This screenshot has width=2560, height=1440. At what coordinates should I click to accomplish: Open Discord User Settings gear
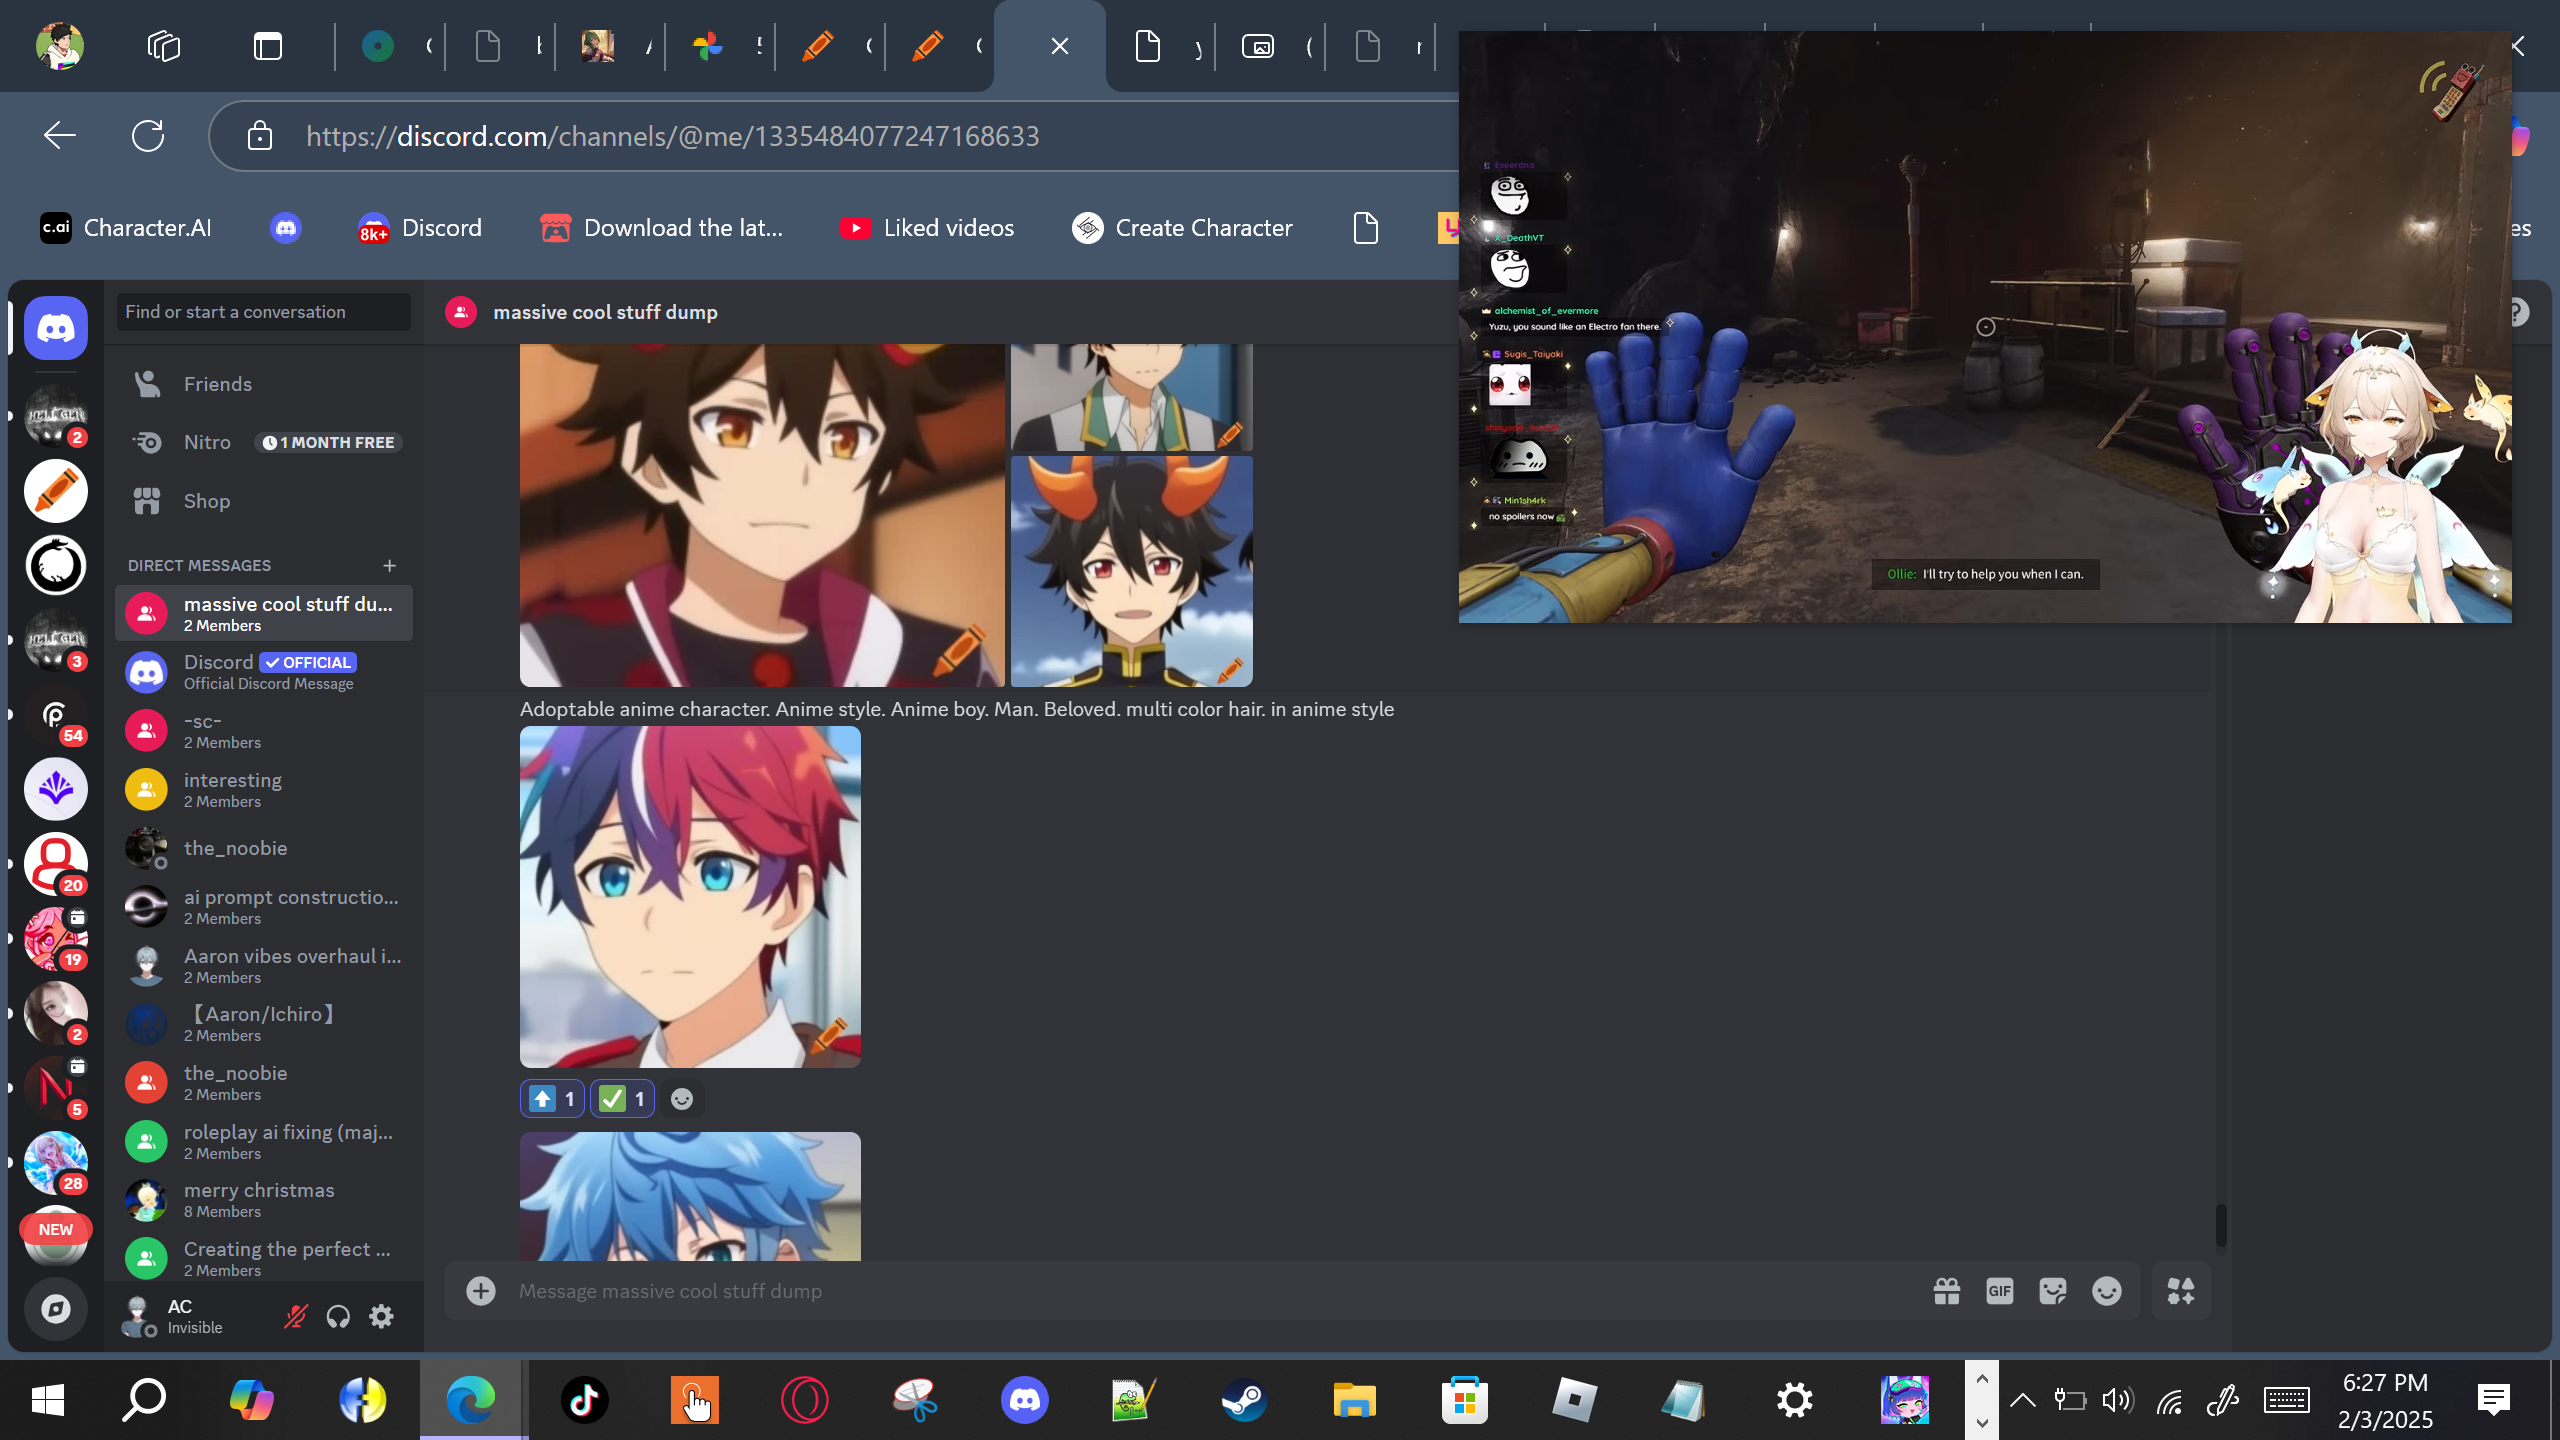pos(381,1316)
